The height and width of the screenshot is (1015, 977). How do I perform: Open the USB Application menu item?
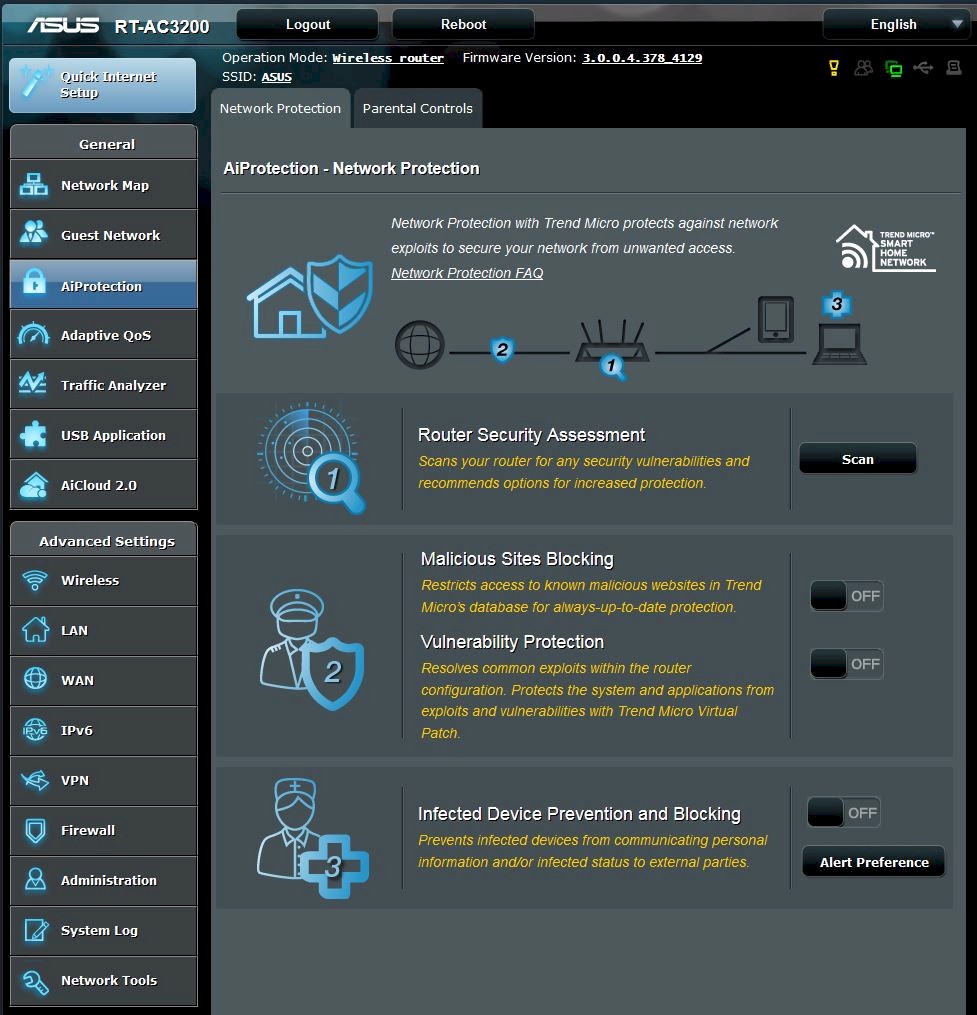104,435
